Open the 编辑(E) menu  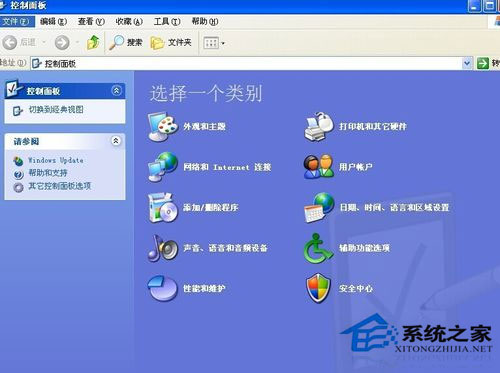(x=54, y=22)
